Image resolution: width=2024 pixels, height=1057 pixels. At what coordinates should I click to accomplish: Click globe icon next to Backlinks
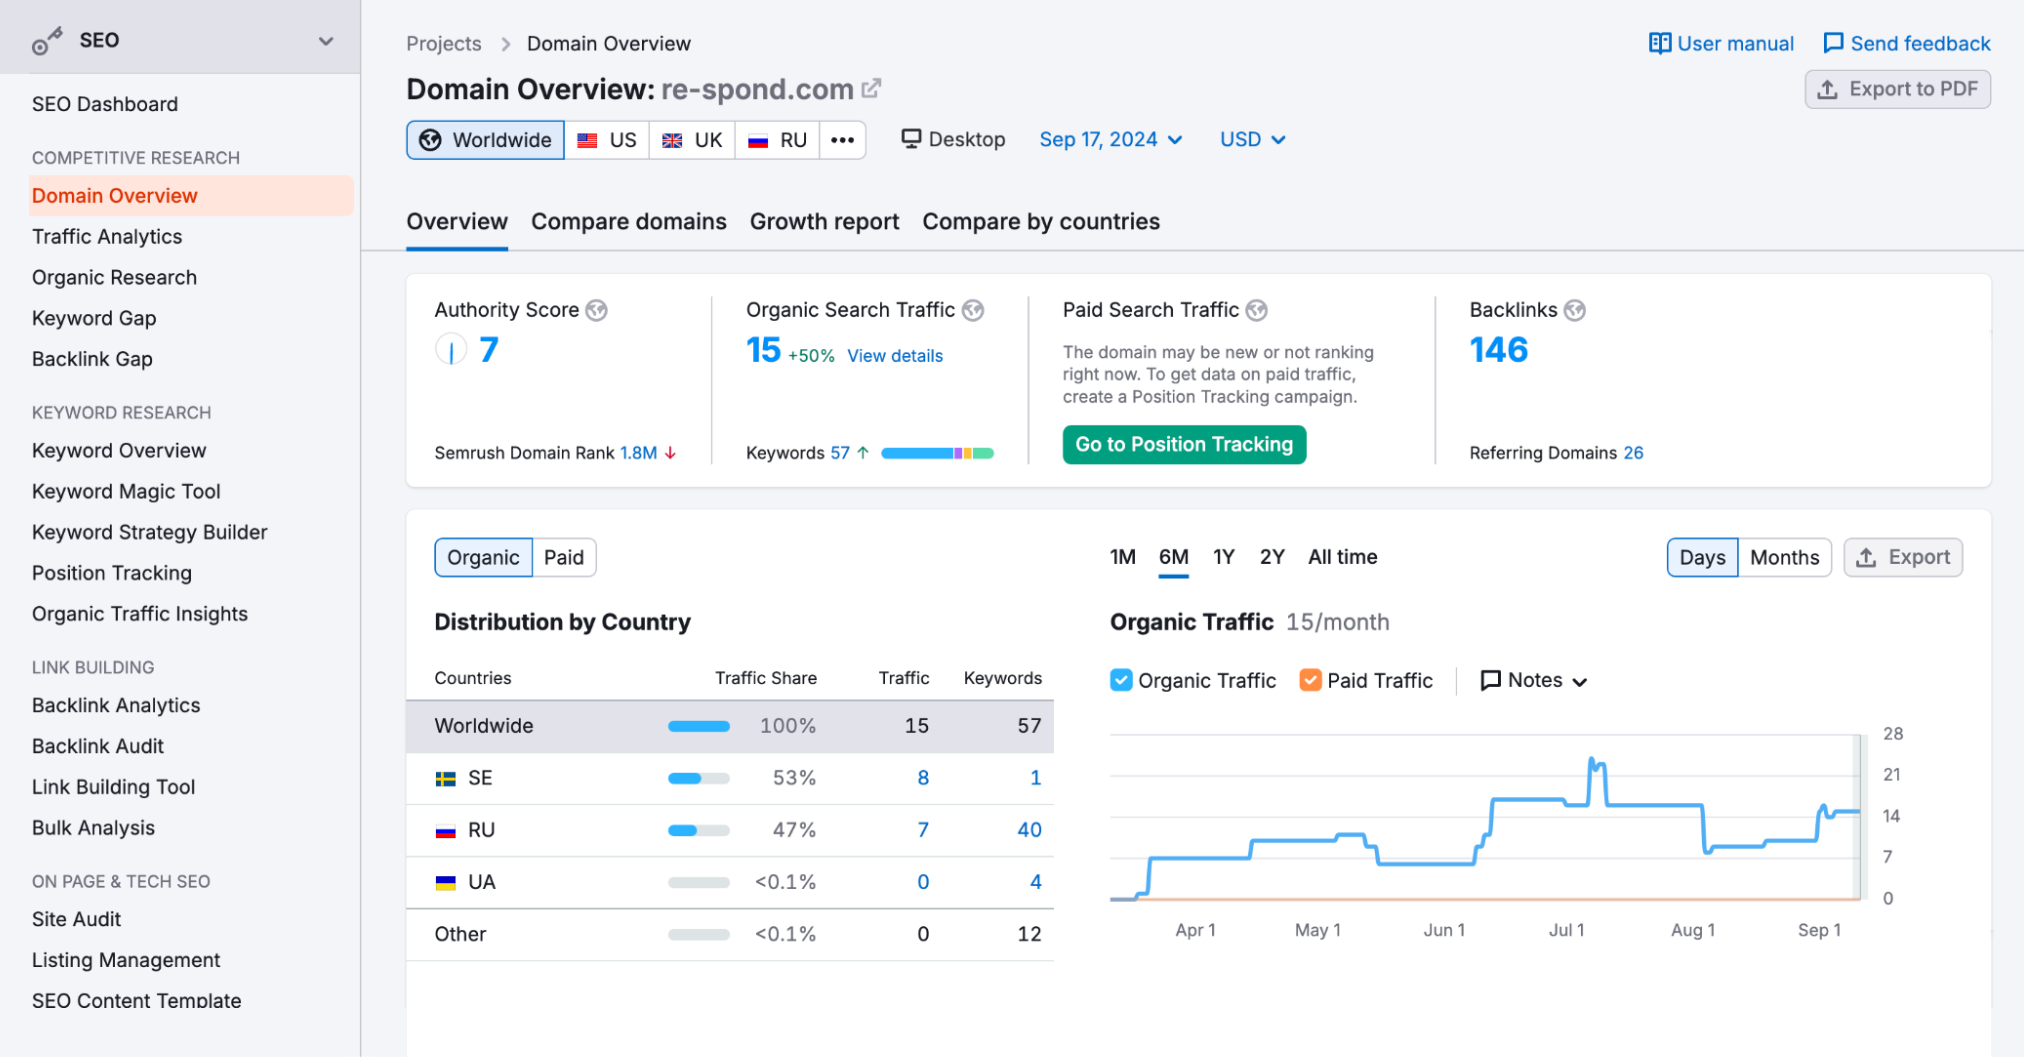point(1575,310)
